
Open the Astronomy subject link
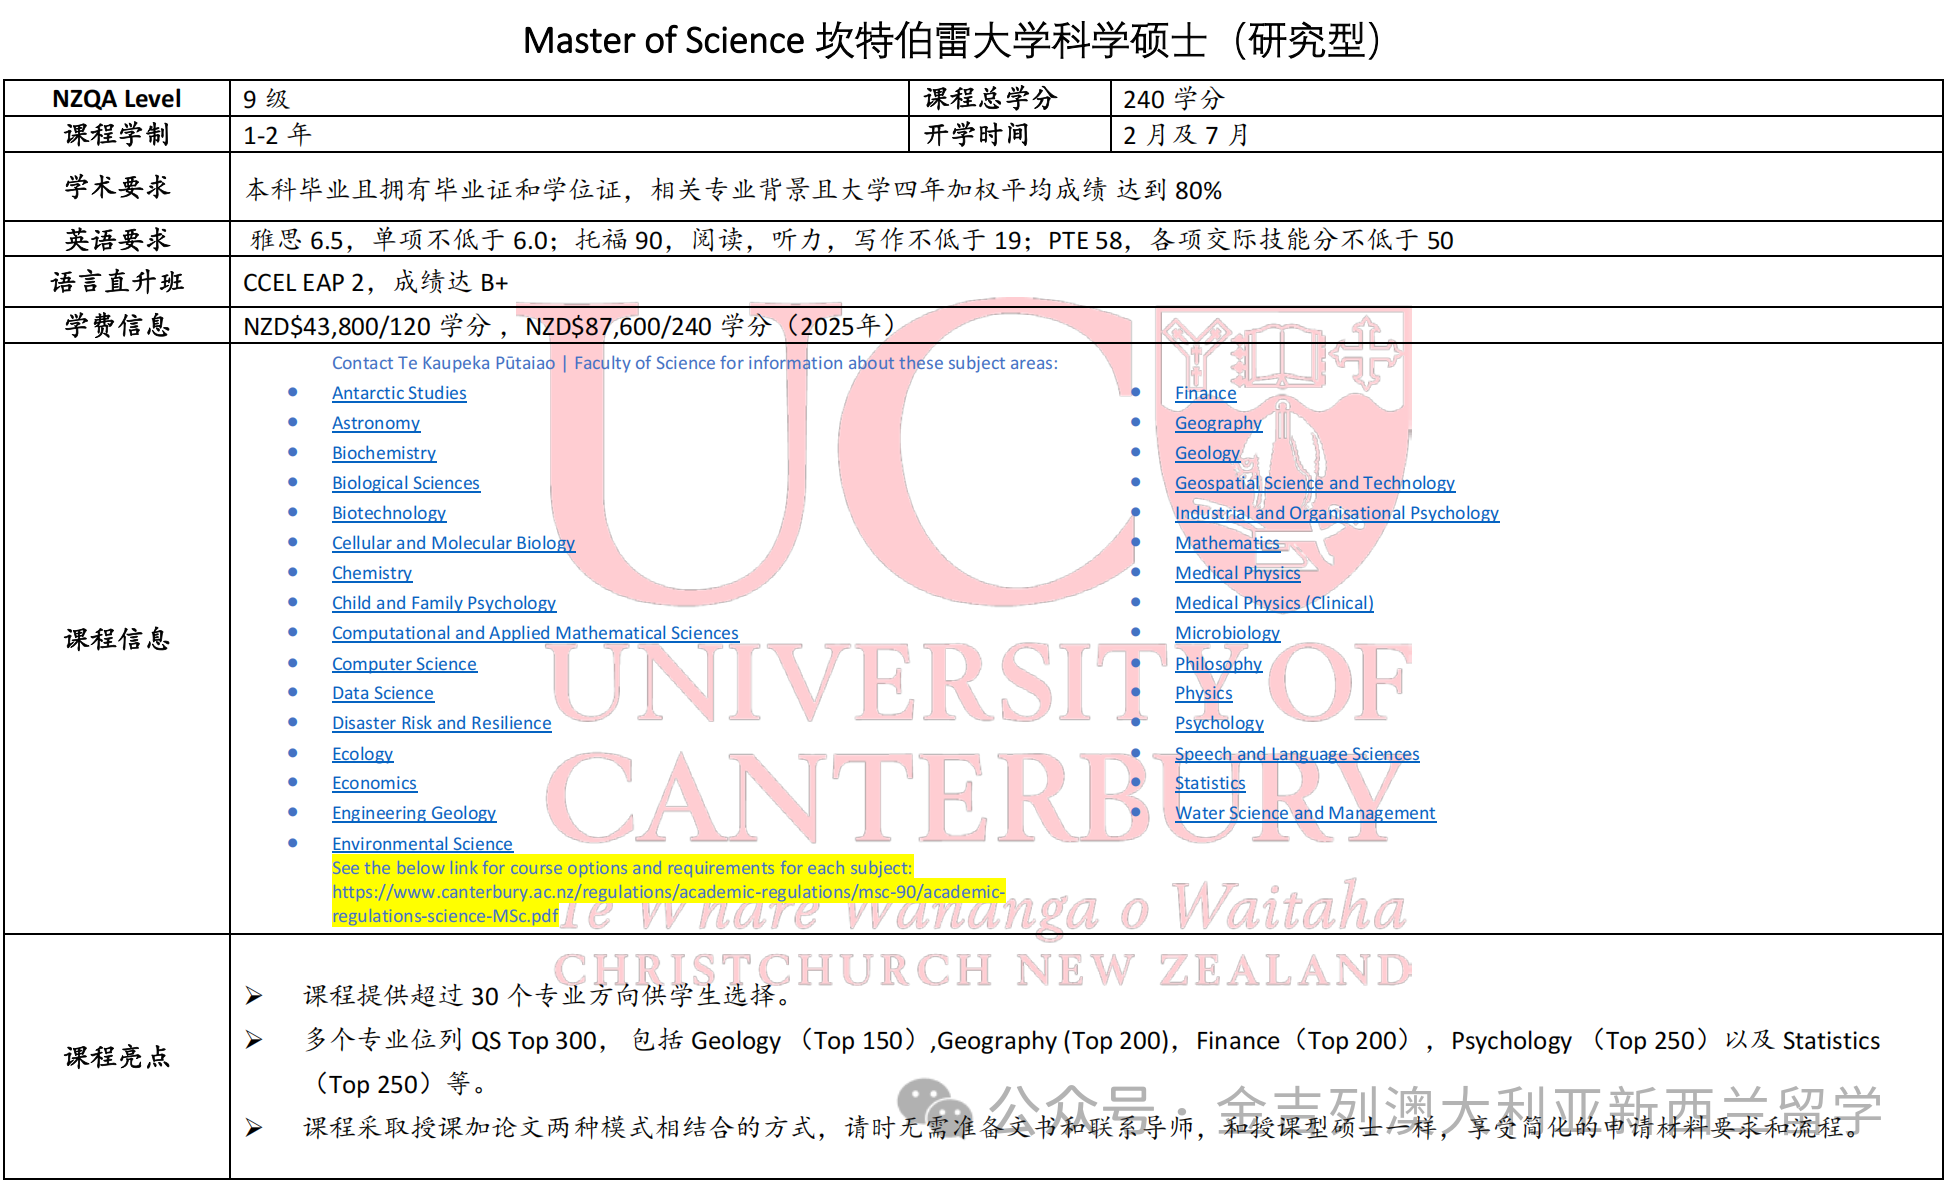click(376, 423)
